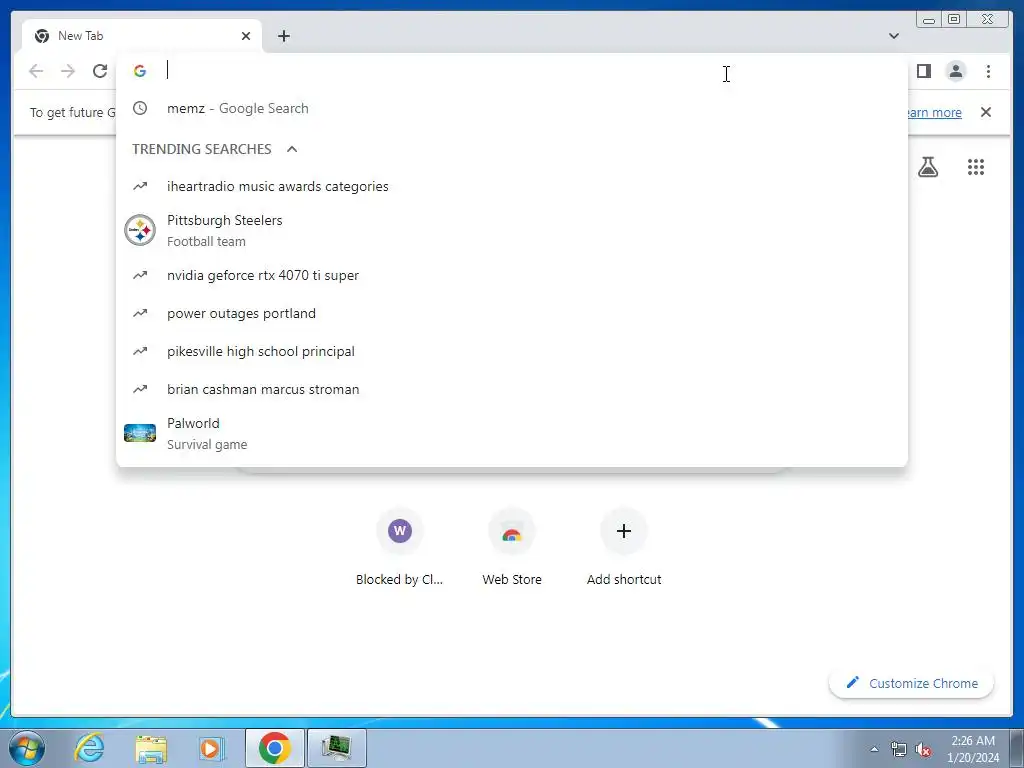Open a new tab with plus button
Screen dimensions: 1024x768
pos(283,36)
